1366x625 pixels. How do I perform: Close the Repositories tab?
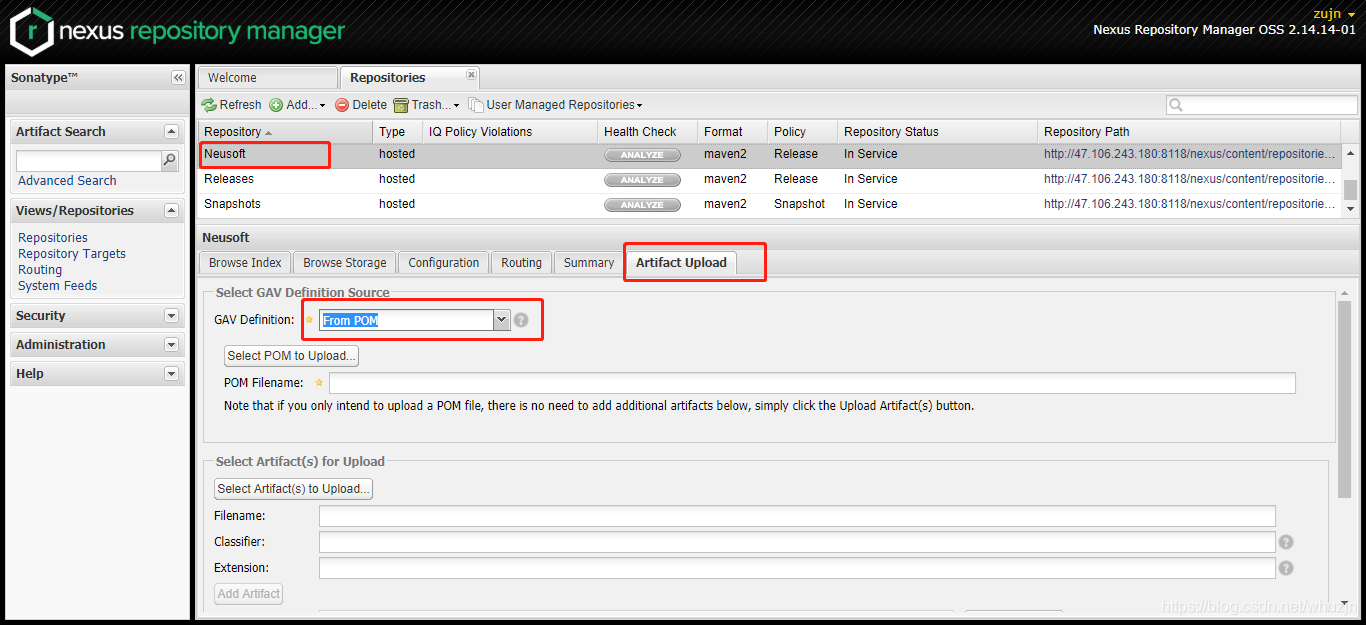472,75
